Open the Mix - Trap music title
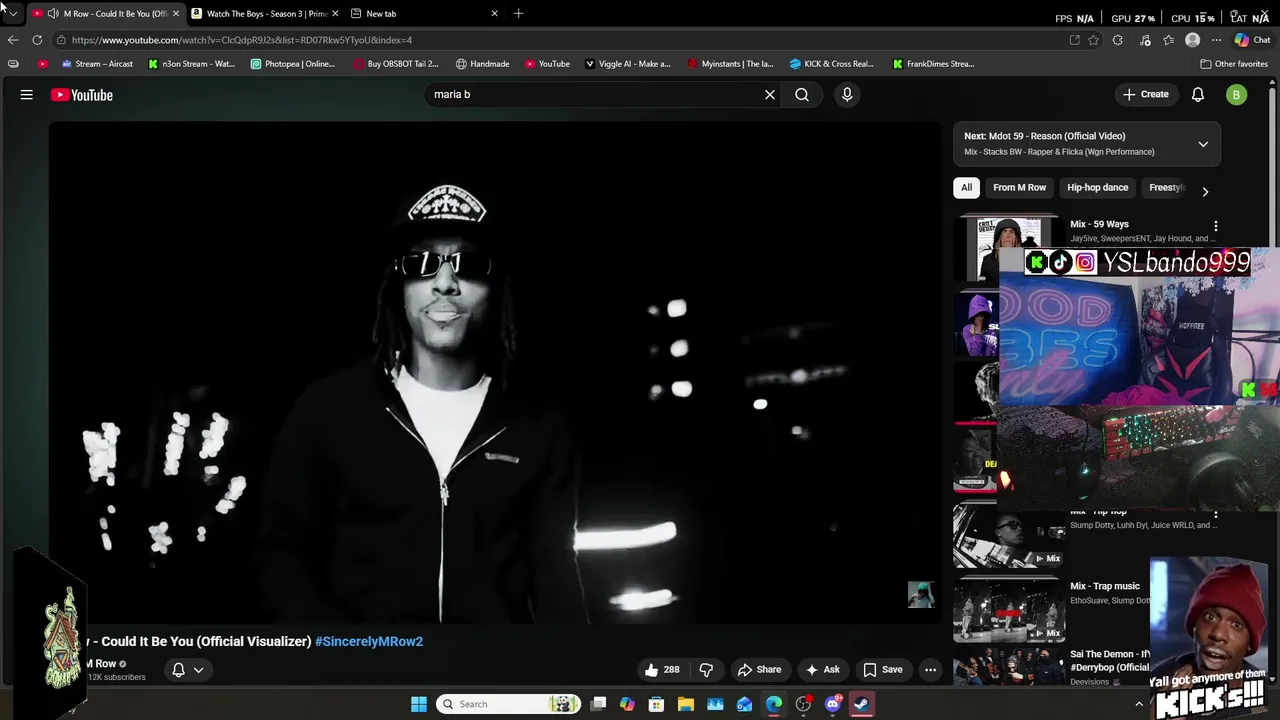The image size is (1280, 720). [x=1105, y=586]
